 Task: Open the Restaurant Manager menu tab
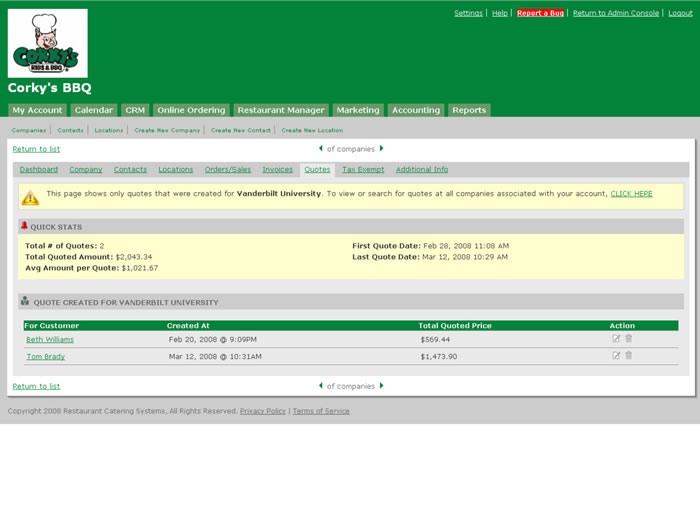[281, 110]
